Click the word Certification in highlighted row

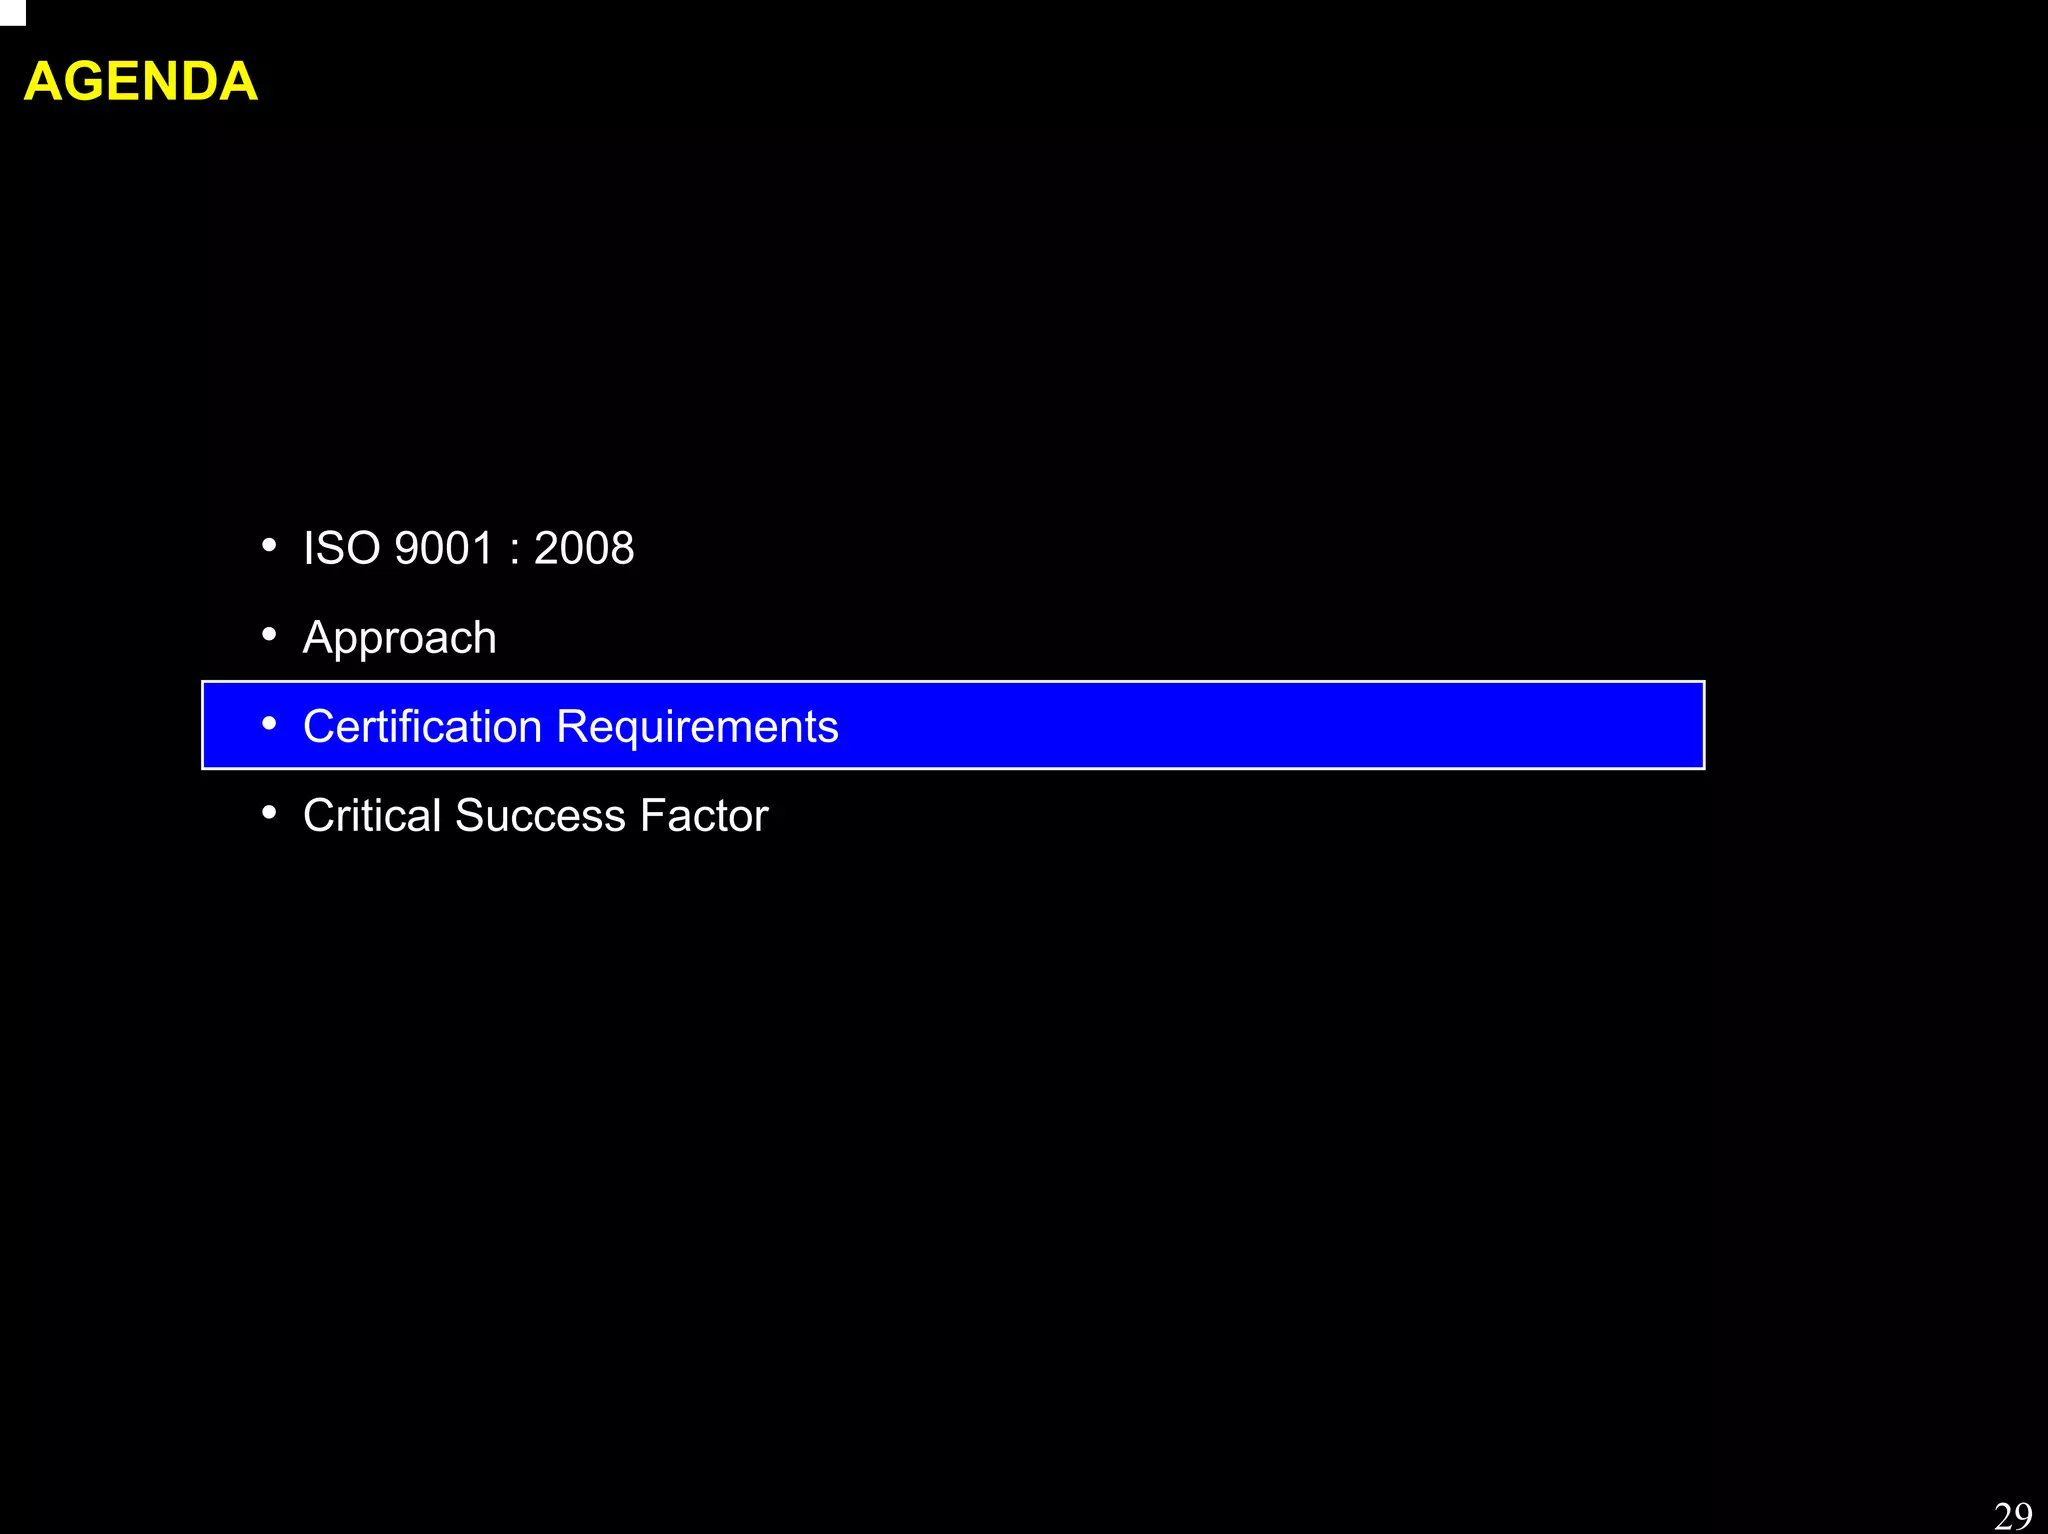(422, 727)
